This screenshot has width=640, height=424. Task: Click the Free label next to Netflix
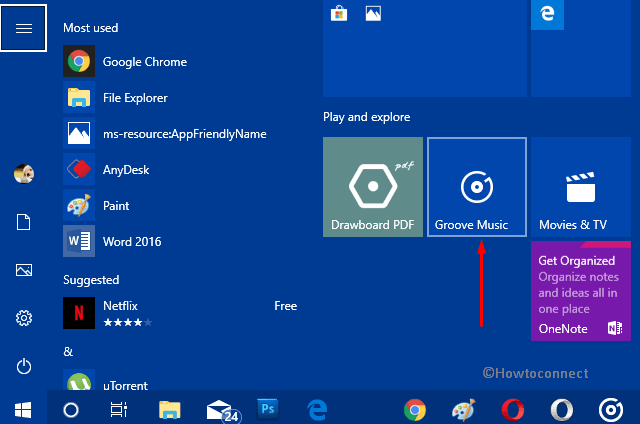(286, 306)
